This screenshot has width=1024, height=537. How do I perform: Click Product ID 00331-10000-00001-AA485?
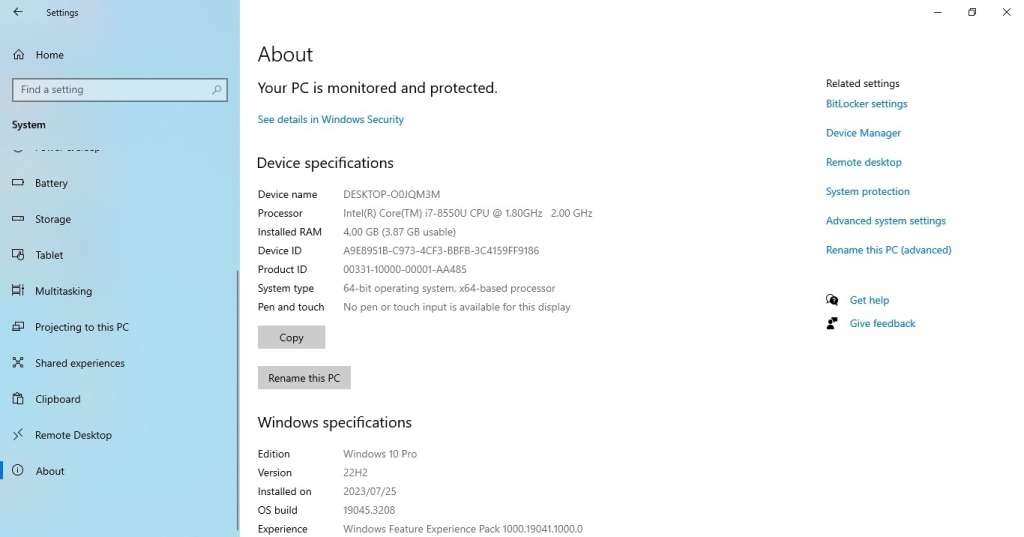coord(405,269)
